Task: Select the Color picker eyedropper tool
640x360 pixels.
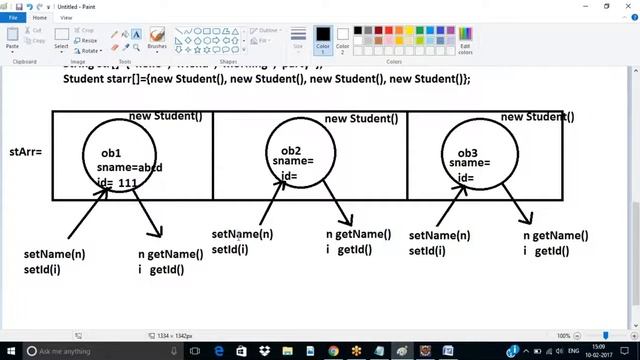Action: pos(125,48)
